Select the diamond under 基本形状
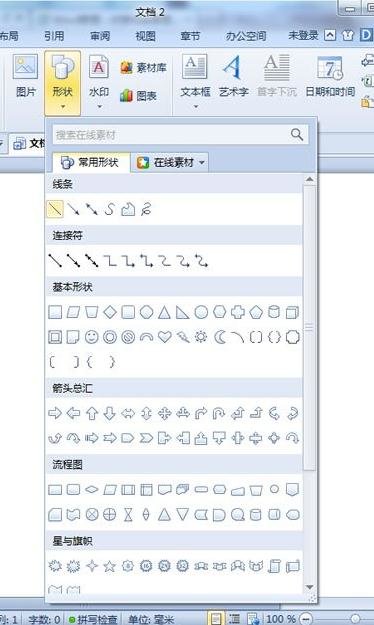This screenshot has width=374, height=625. click(110, 312)
